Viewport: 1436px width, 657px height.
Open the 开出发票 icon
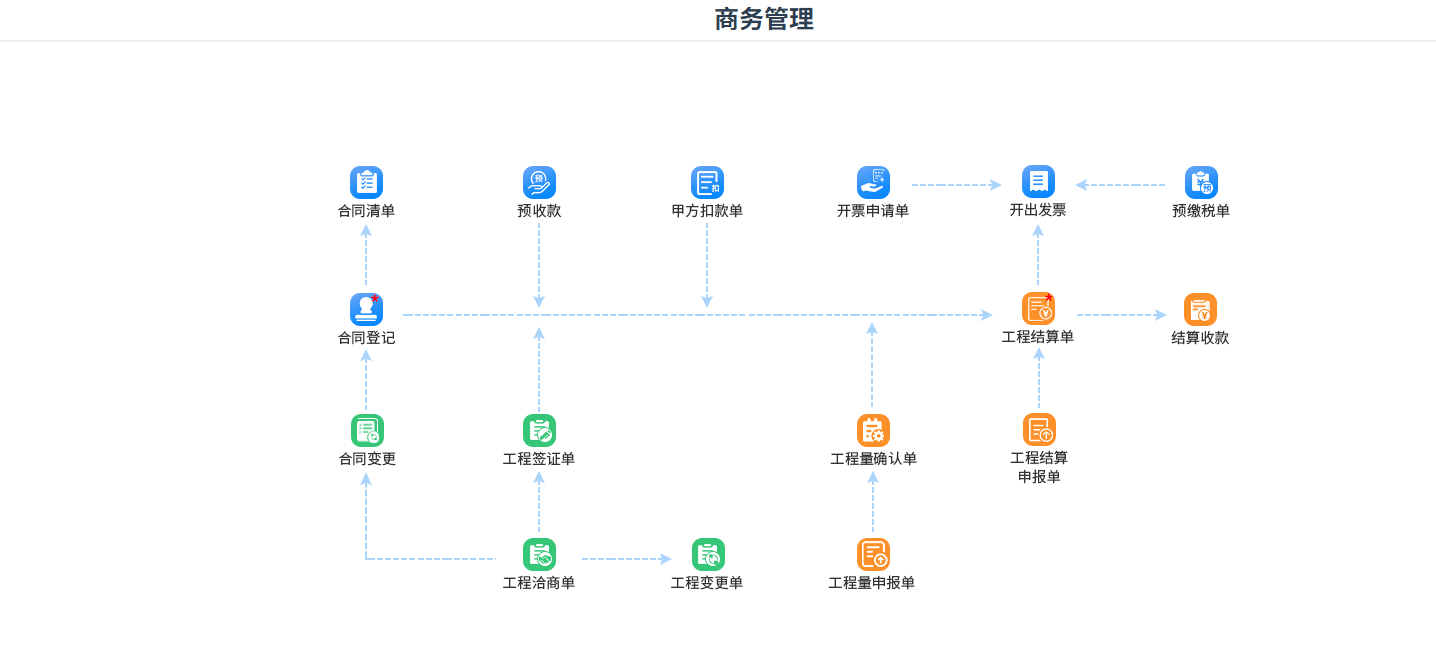pyautogui.click(x=1038, y=181)
